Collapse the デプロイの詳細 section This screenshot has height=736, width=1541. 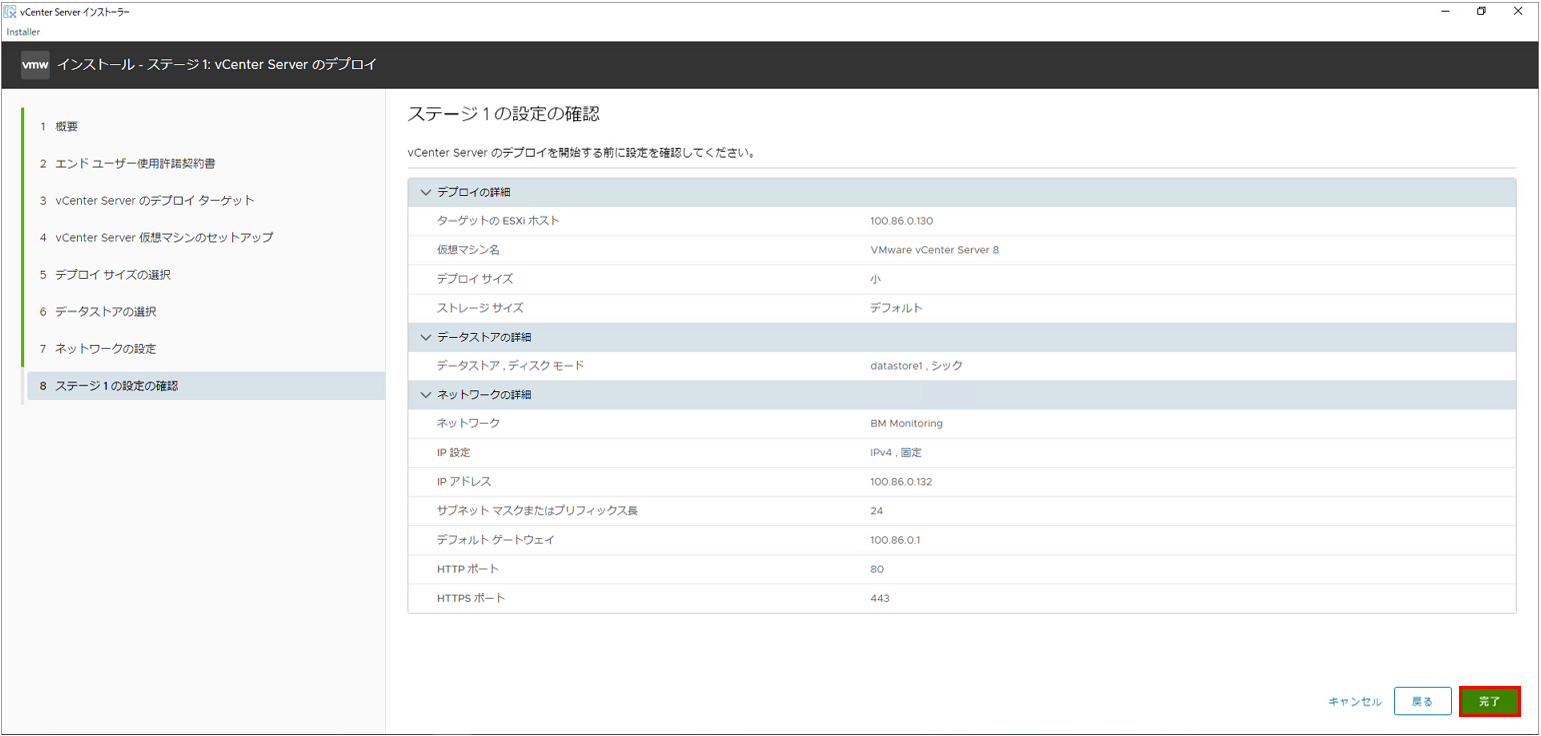(x=426, y=192)
